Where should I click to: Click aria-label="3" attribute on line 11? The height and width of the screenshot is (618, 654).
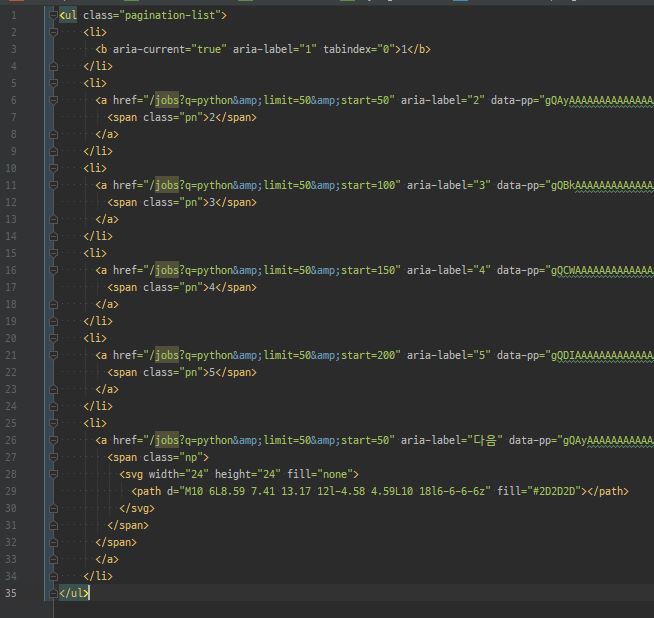coord(449,185)
